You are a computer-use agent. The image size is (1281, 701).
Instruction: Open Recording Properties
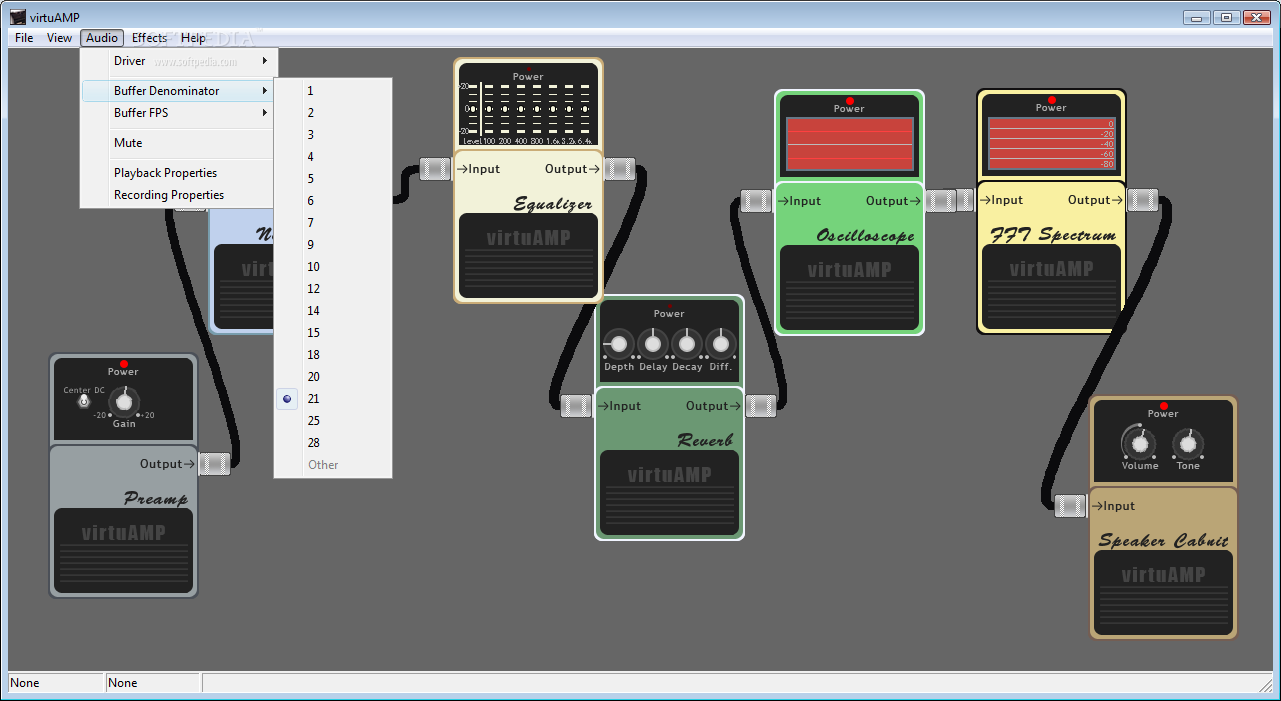(177, 195)
